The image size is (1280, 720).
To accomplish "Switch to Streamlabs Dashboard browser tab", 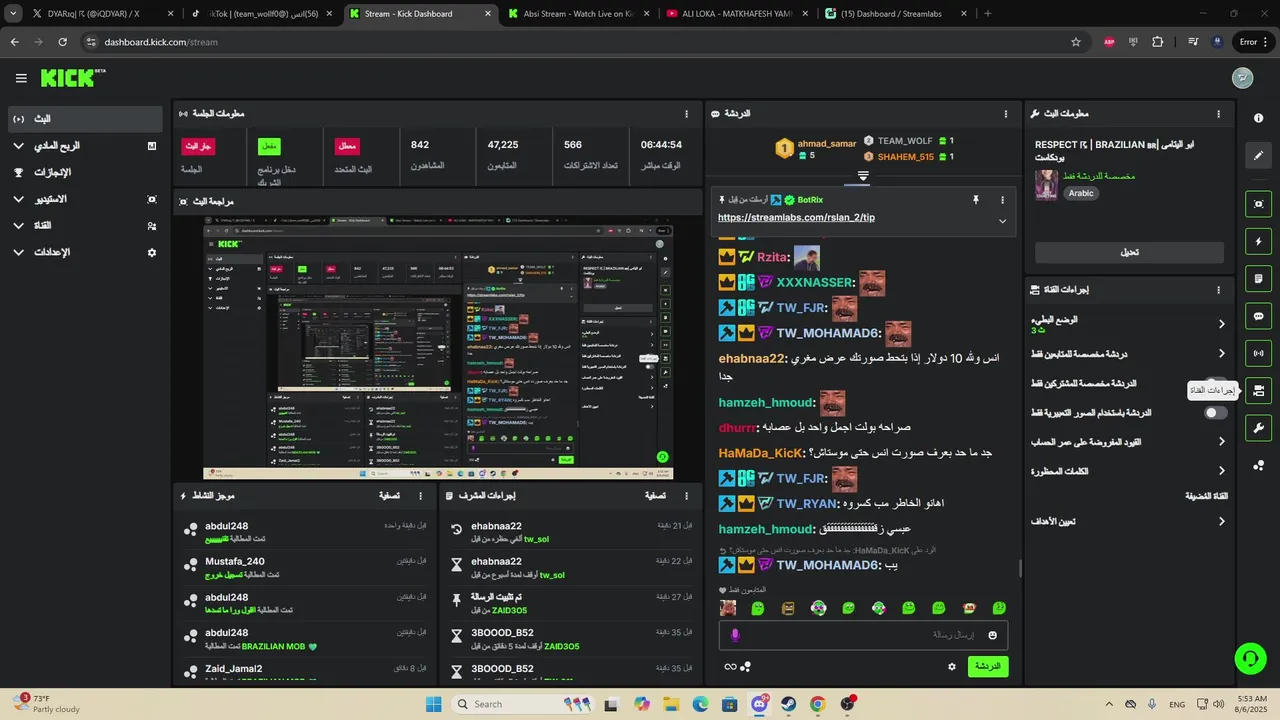I will click(895, 14).
